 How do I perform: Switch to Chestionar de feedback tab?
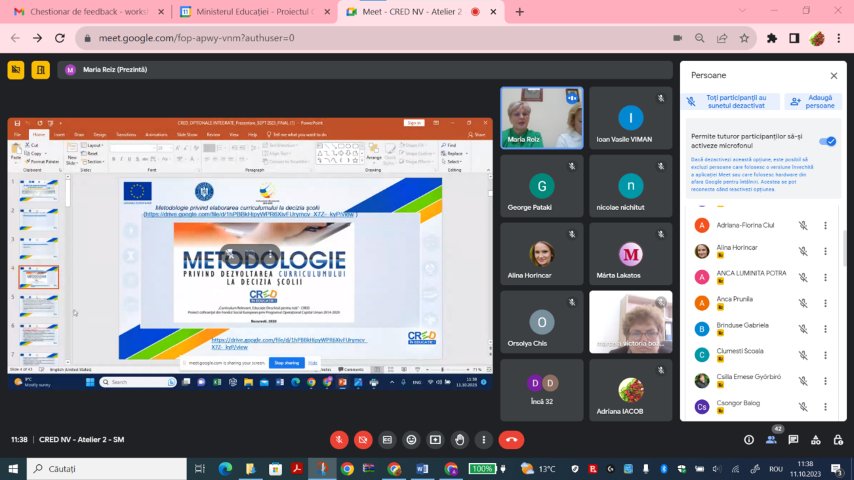click(x=84, y=12)
